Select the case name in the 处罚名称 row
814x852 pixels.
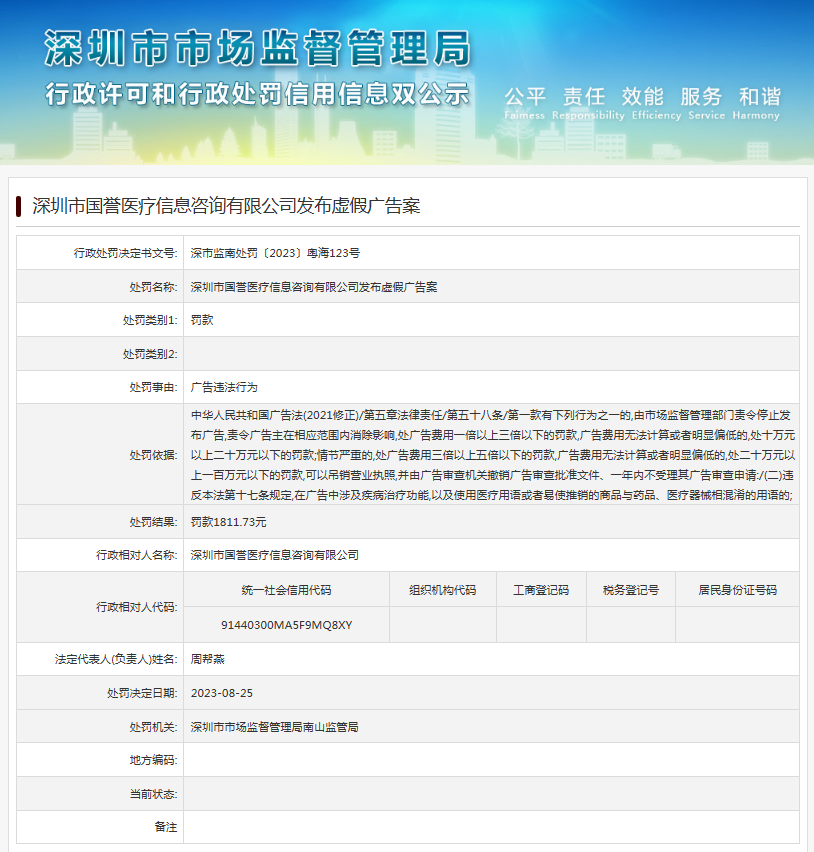click(x=314, y=287)
